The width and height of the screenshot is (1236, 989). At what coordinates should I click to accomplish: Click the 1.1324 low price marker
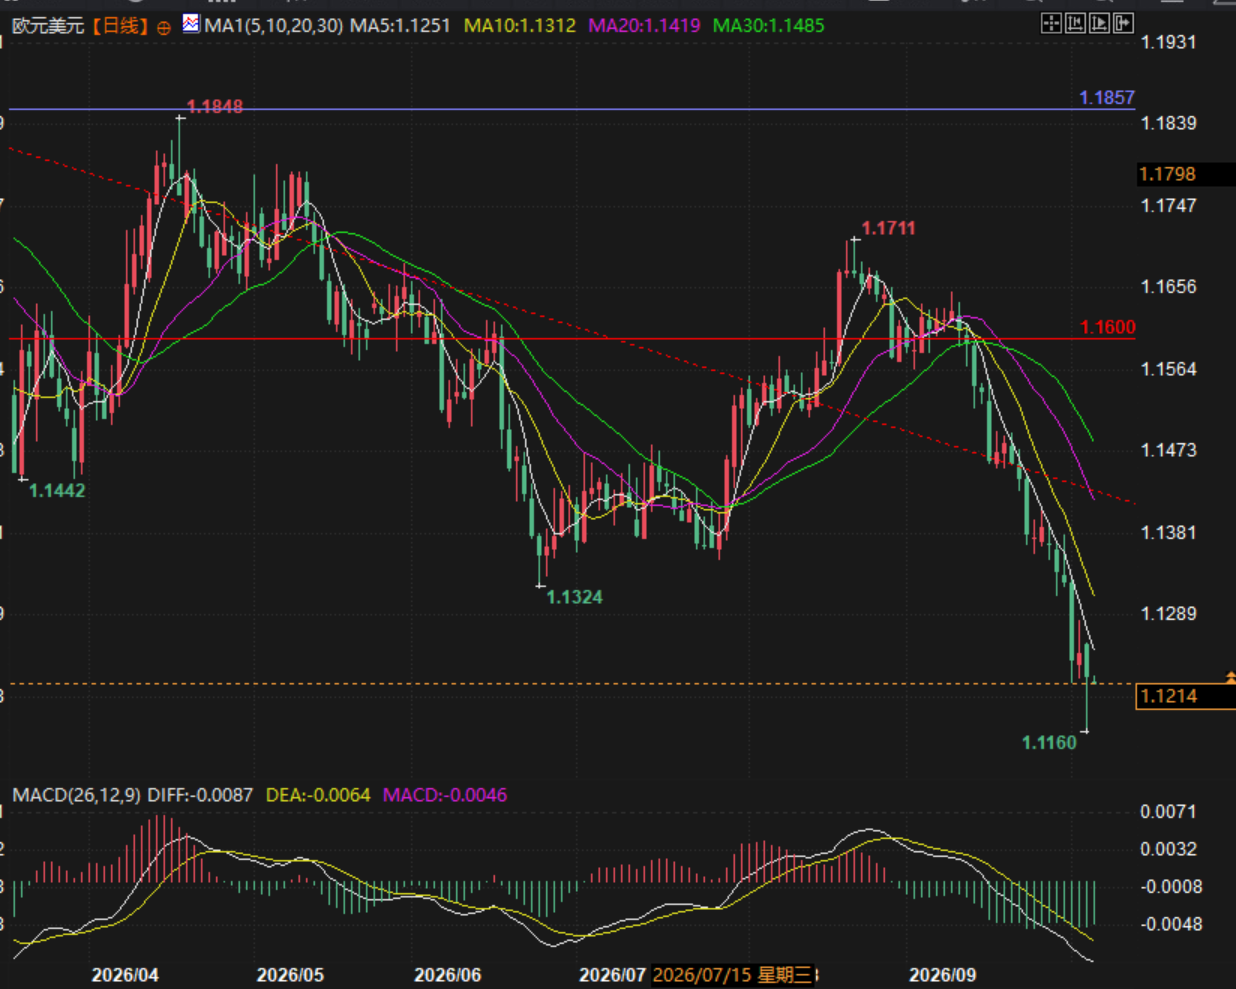click(575, 597)
